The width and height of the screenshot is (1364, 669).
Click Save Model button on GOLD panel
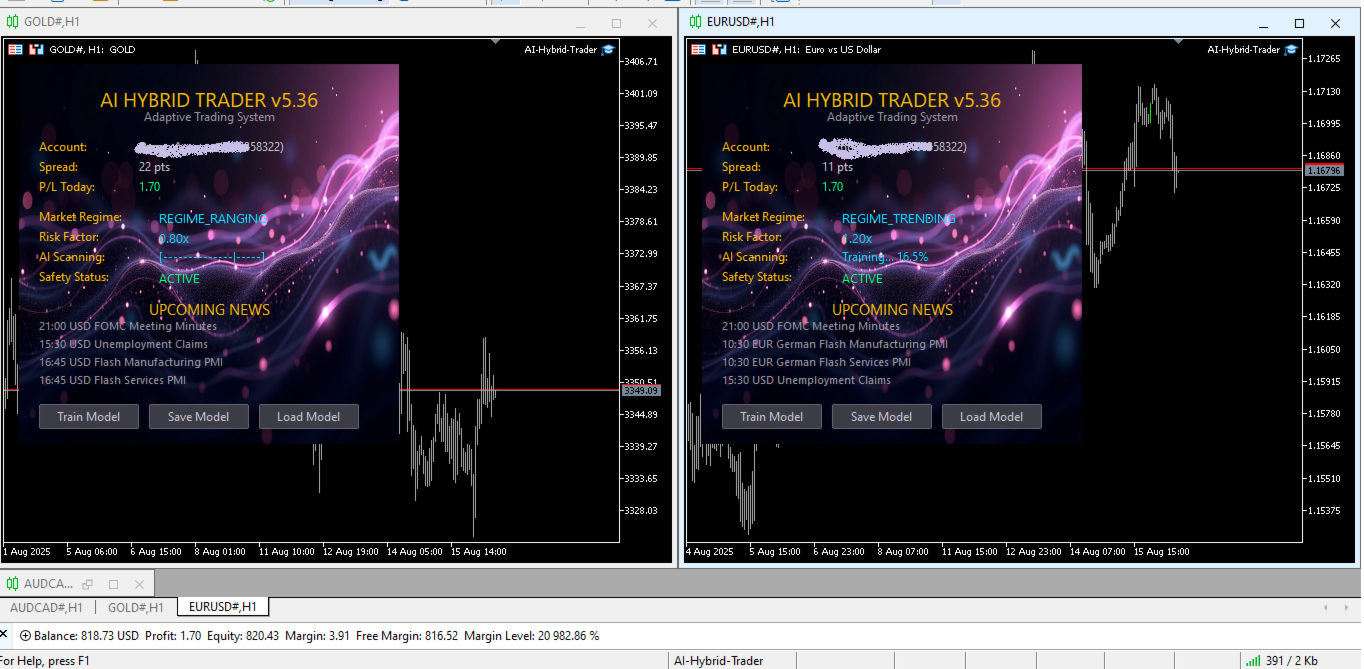tap(198, 416)
